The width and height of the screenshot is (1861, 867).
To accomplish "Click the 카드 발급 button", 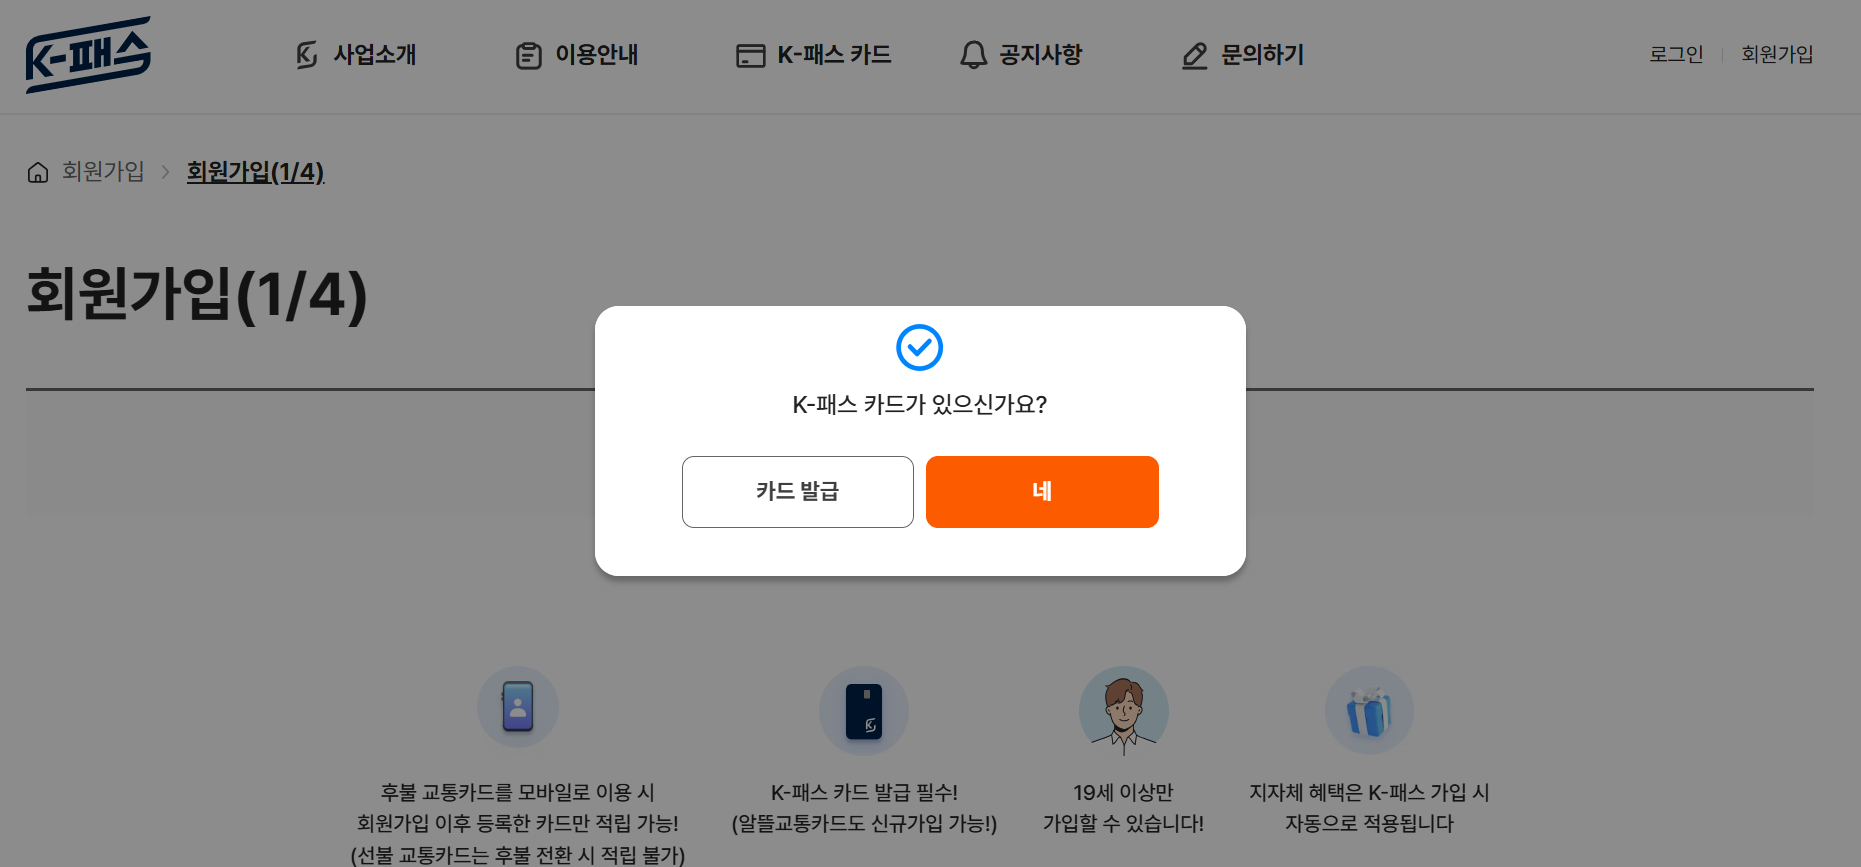I will tap(798, 492).
